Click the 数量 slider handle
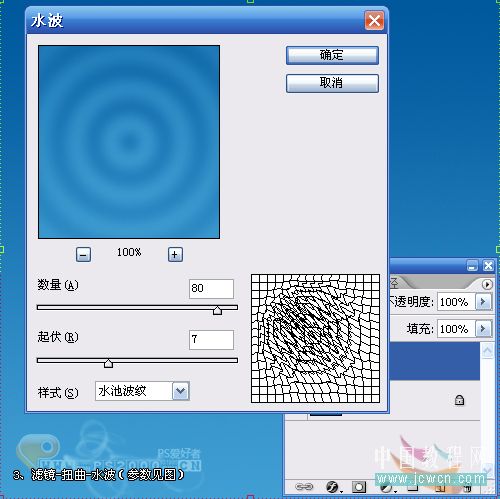500x499 pixels. click(217, 310)
